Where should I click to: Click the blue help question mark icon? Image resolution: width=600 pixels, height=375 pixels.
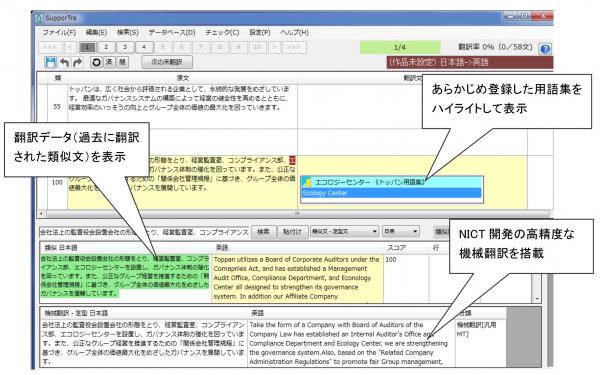(545, 49)
